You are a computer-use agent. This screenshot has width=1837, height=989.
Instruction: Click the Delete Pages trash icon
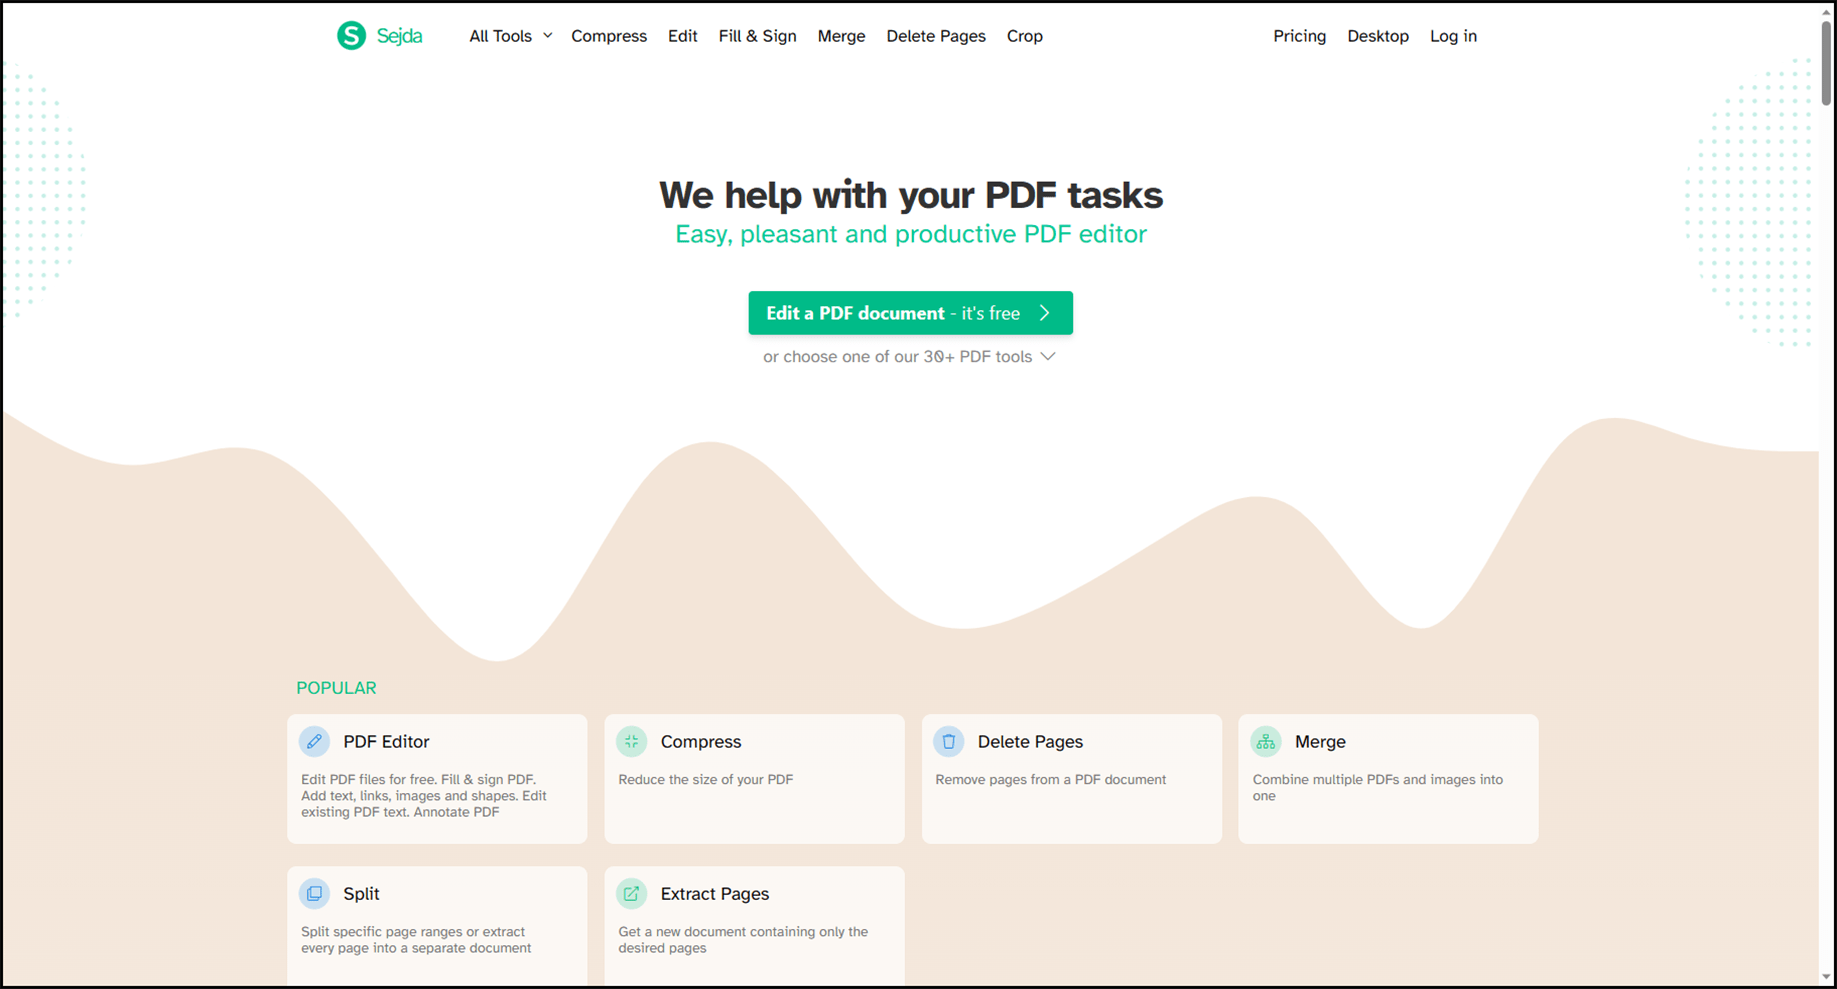[x=948, y=742]
